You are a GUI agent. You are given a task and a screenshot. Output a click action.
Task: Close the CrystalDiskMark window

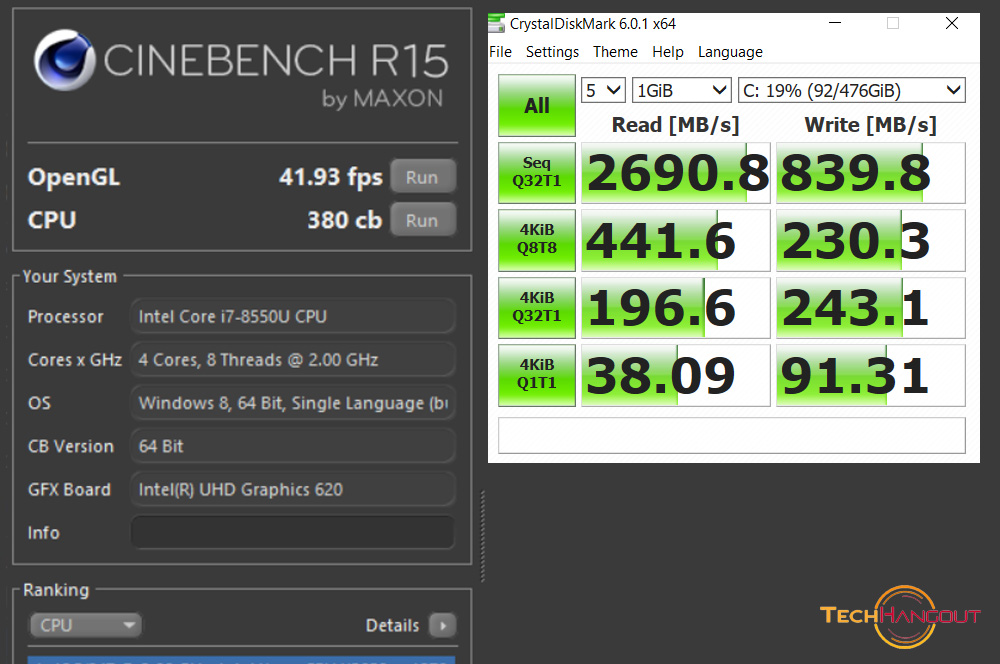952,23
